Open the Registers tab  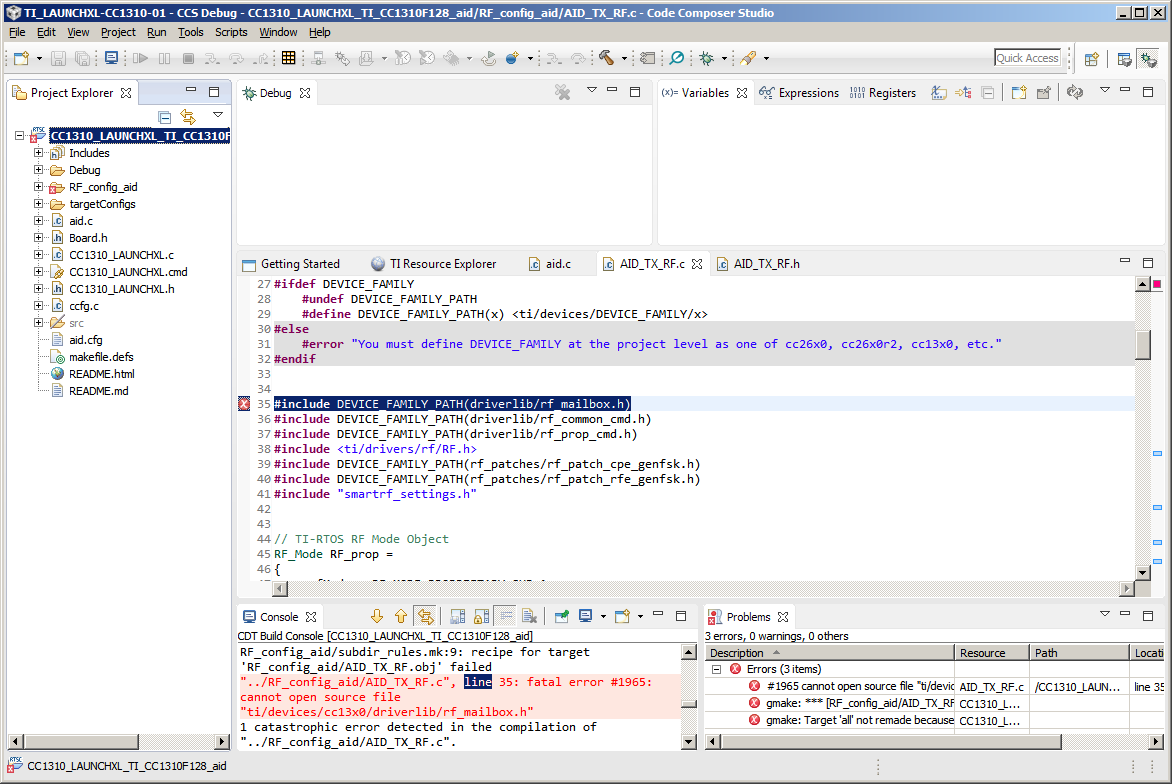891,93
